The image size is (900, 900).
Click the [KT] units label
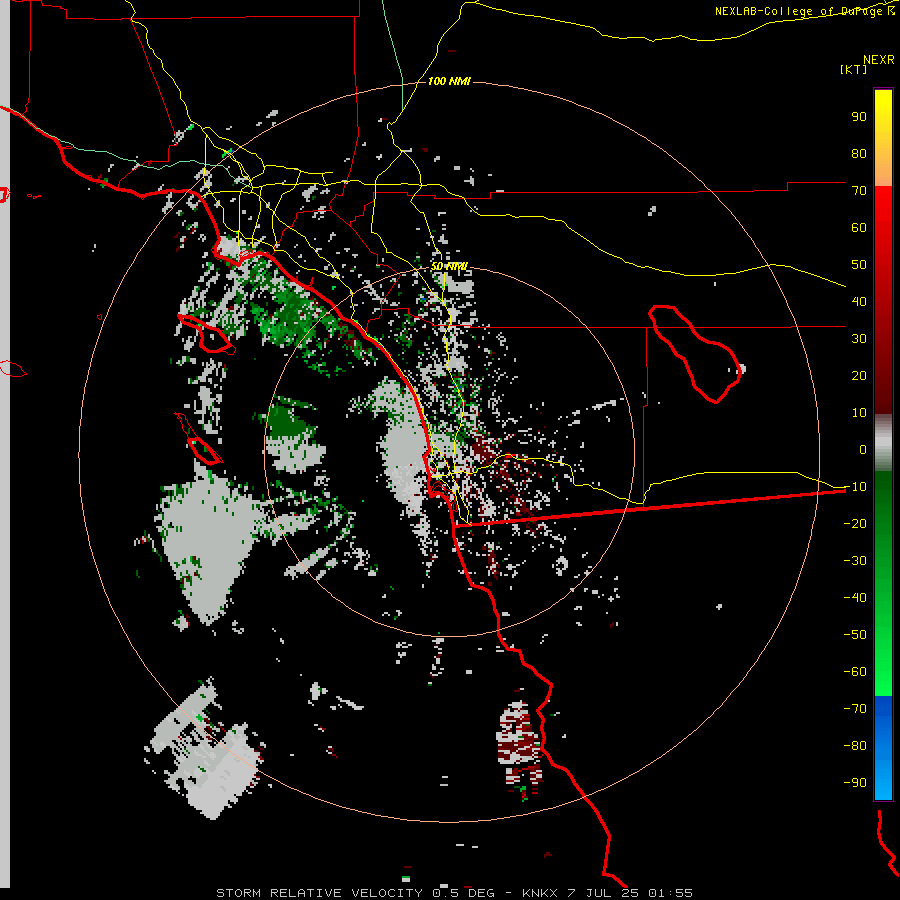click(x=853, y=69)
